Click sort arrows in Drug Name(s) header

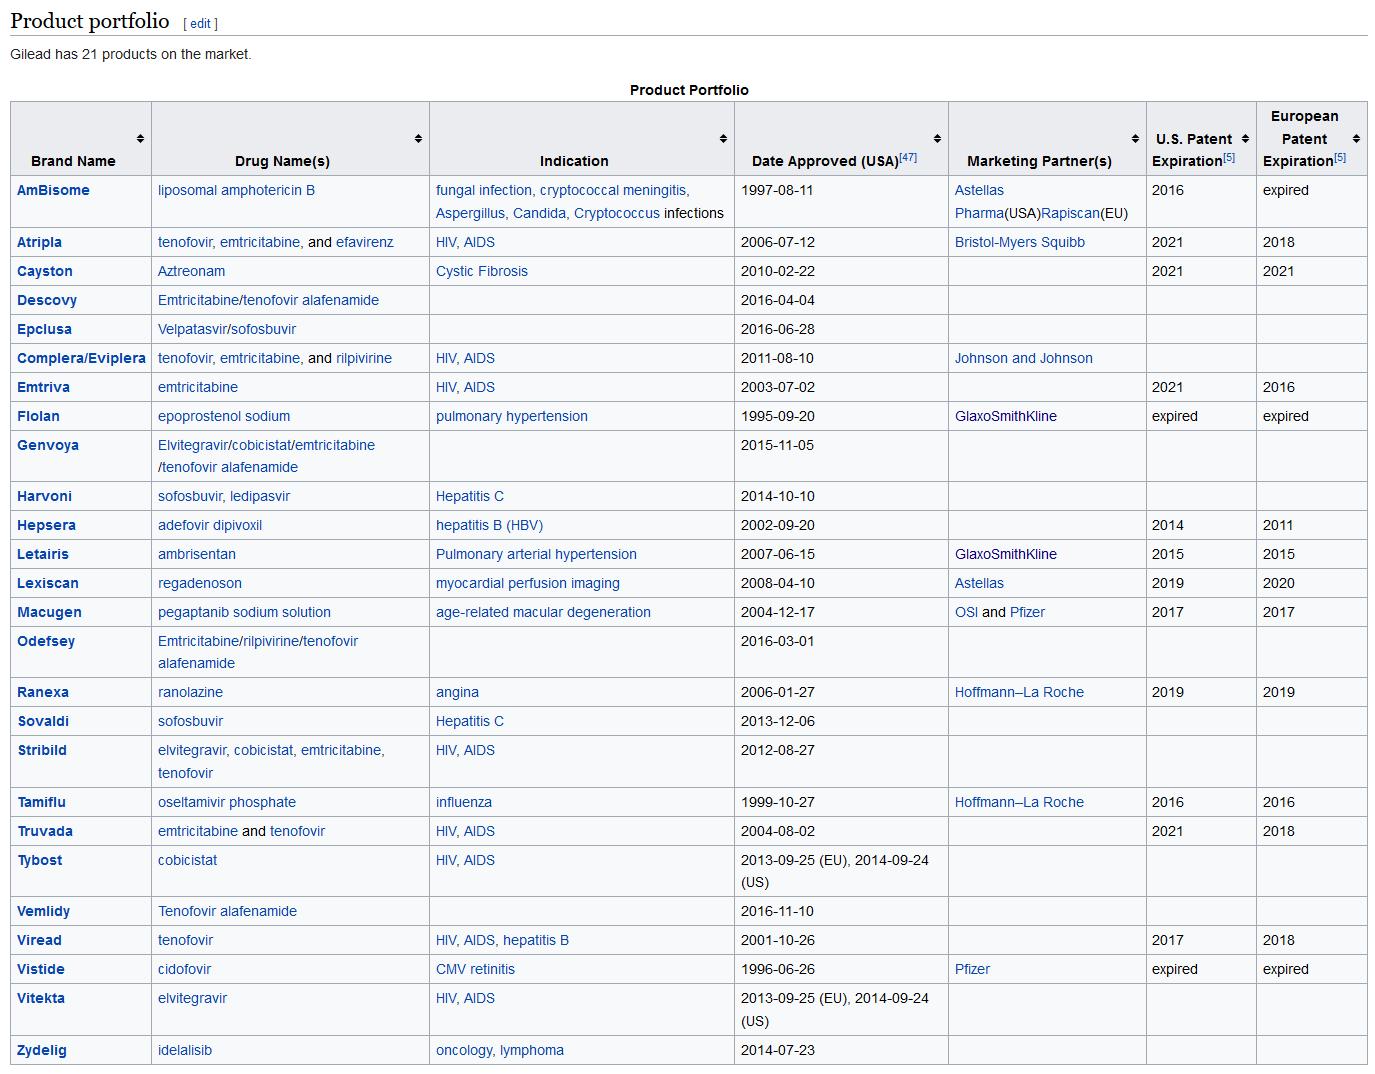[x=418, y=139]
